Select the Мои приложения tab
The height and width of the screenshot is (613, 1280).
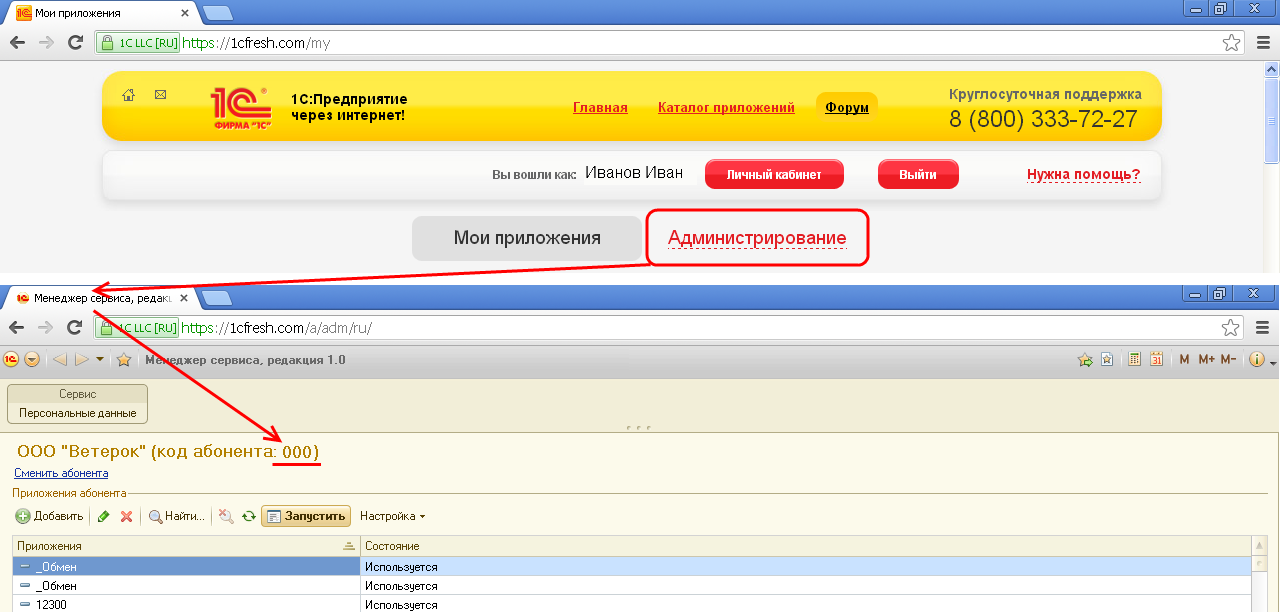(x=527, y=238)
